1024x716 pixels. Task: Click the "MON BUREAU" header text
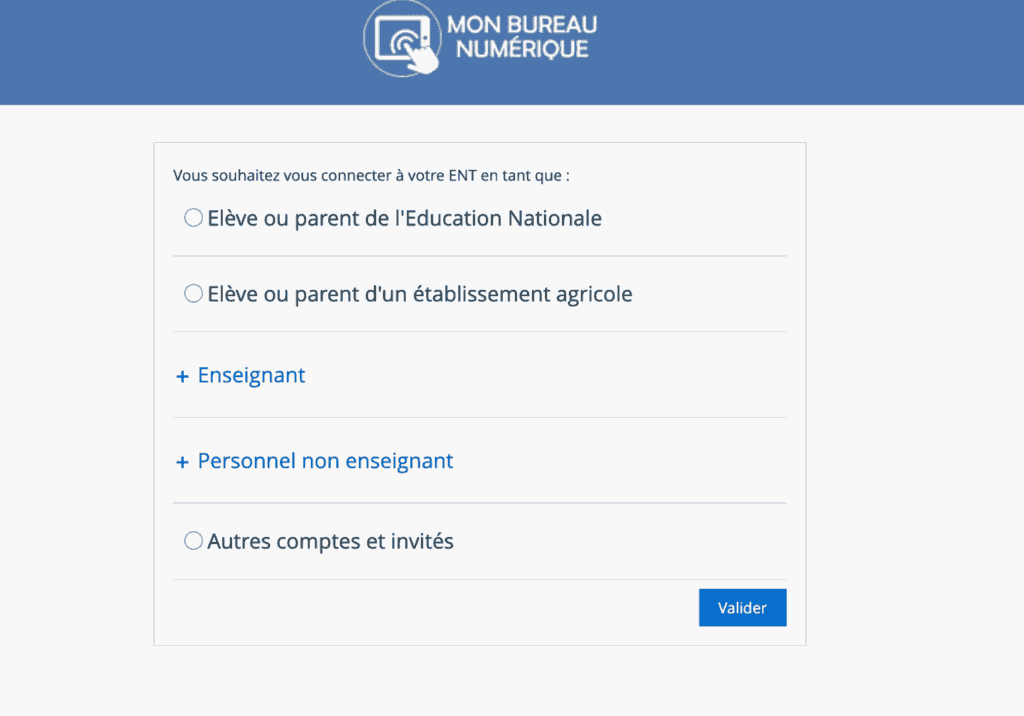tap(522, 25)
